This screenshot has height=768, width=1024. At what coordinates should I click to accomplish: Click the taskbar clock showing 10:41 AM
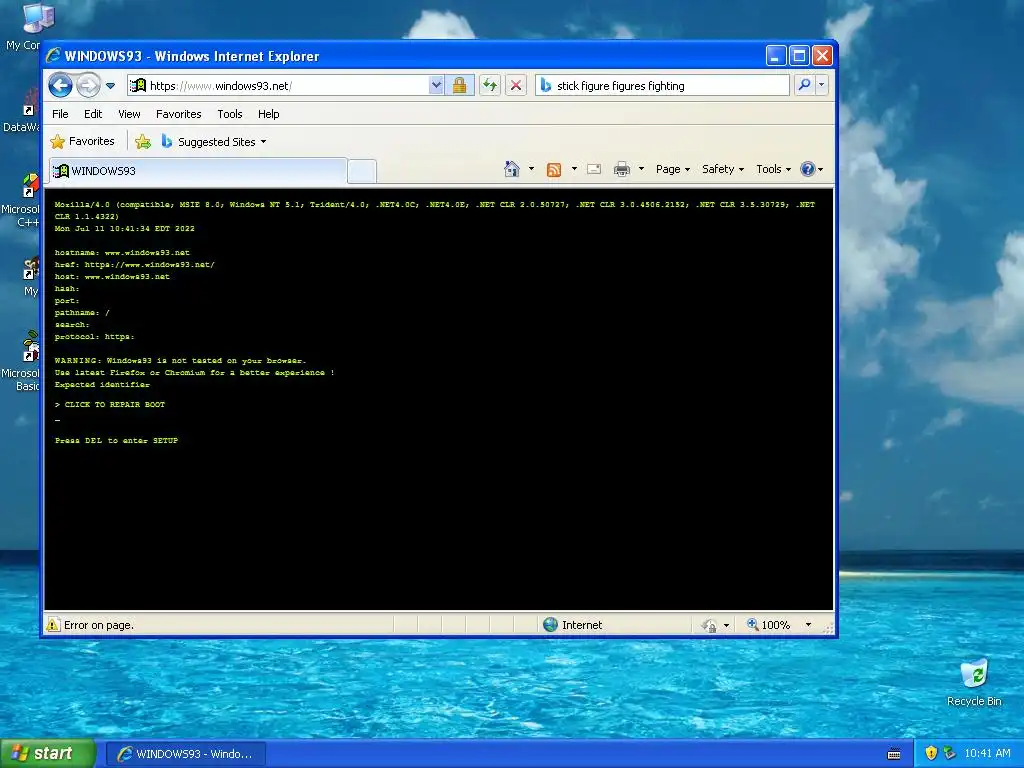tap(987, 754)
